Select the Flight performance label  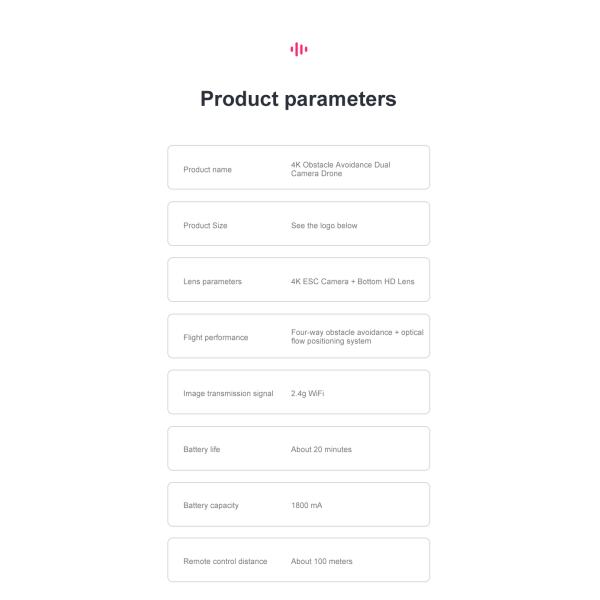coord(215,338)
